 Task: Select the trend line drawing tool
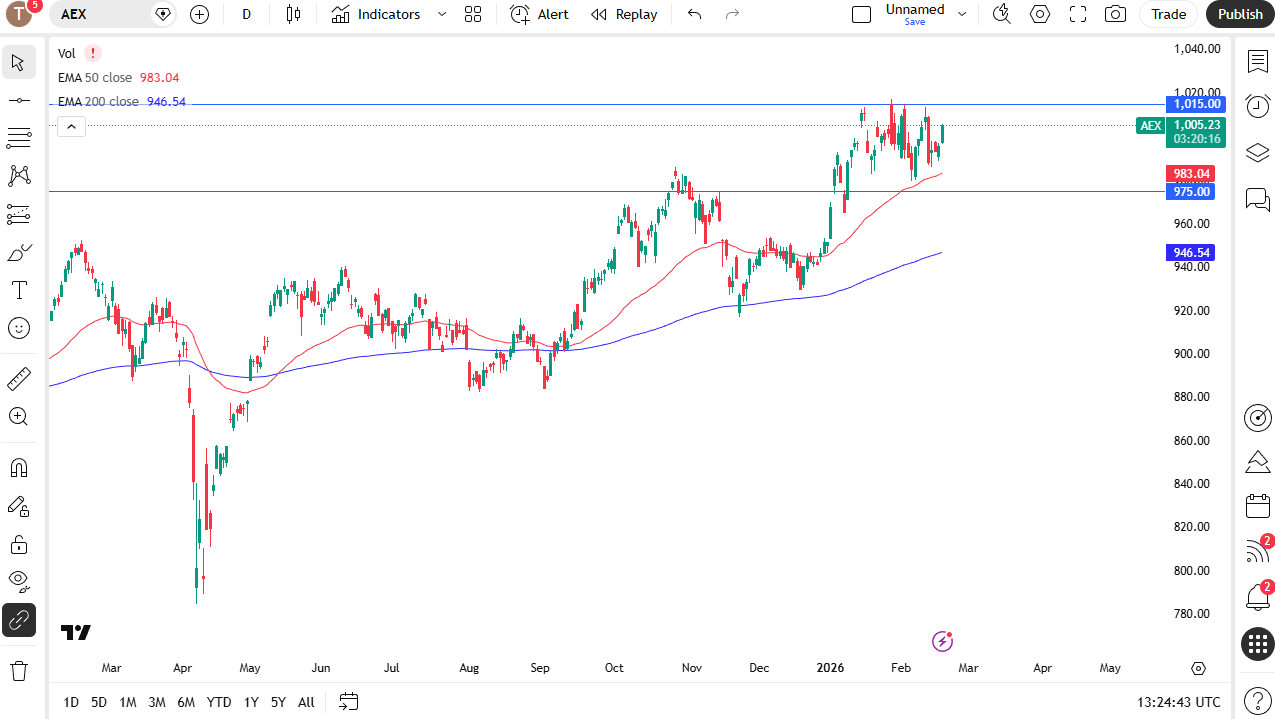18,100
